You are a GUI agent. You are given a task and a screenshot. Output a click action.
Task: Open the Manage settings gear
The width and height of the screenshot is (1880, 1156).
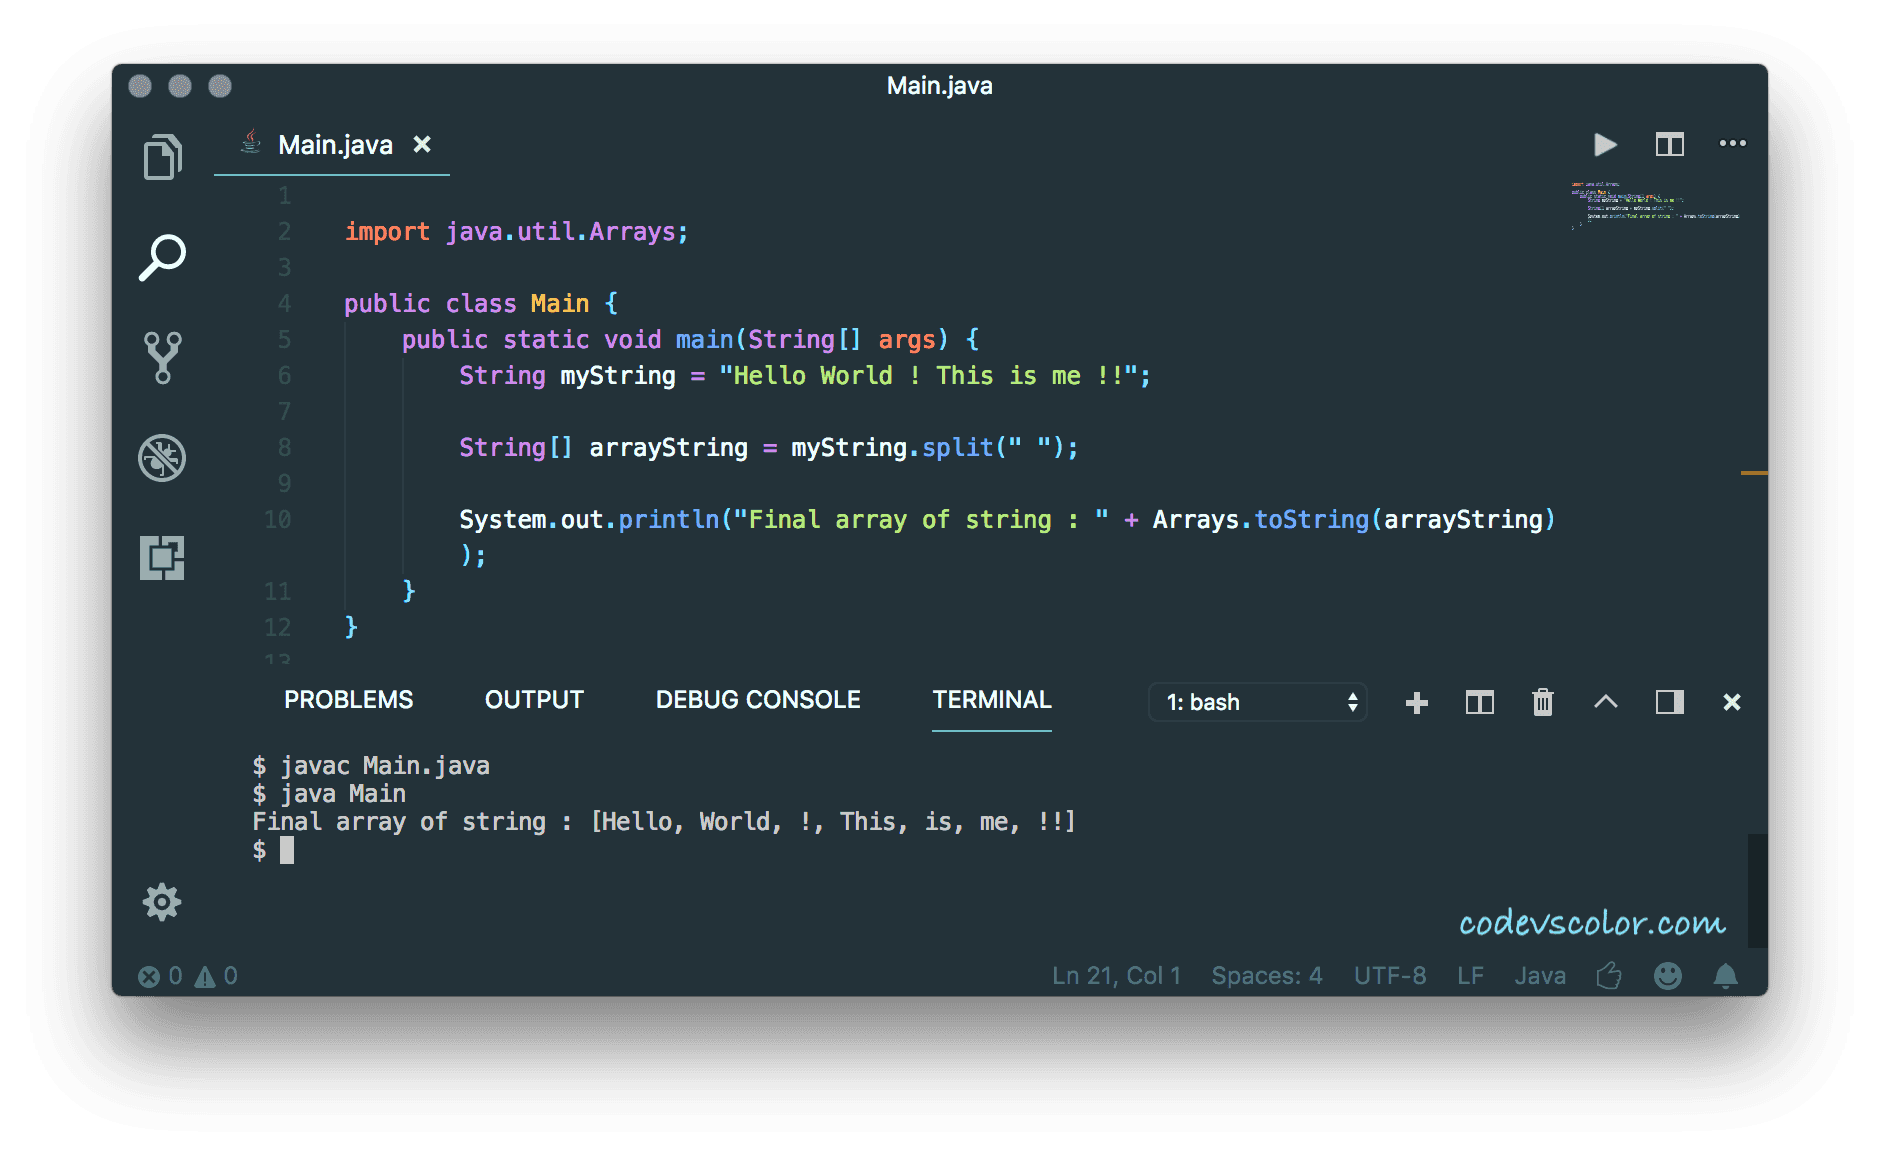click(x=162, y=902)
